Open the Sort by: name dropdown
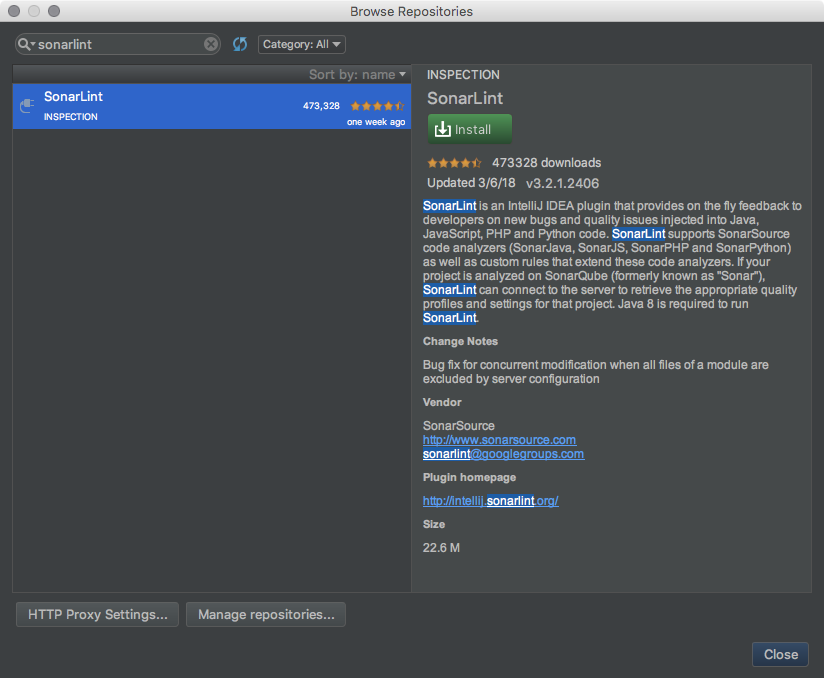824x678 pixels. 357,75
